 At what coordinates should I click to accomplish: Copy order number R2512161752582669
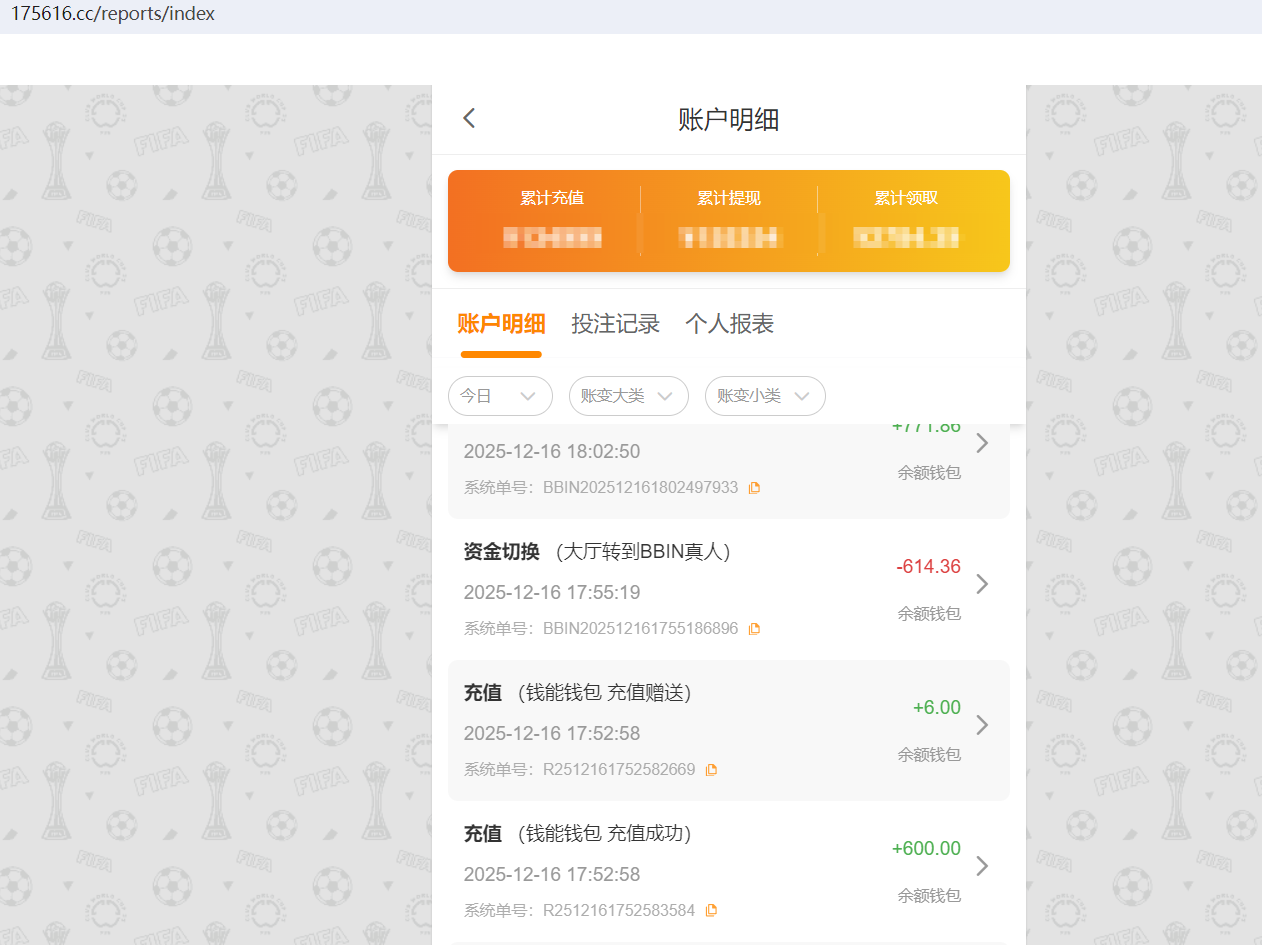click(711, 769)
